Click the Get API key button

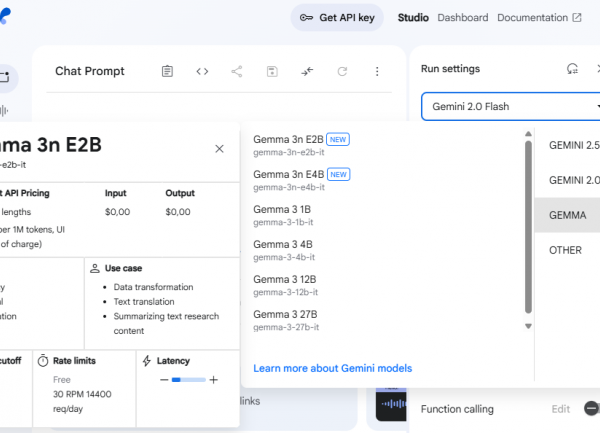pyautogui.click(x=337, y=18)
